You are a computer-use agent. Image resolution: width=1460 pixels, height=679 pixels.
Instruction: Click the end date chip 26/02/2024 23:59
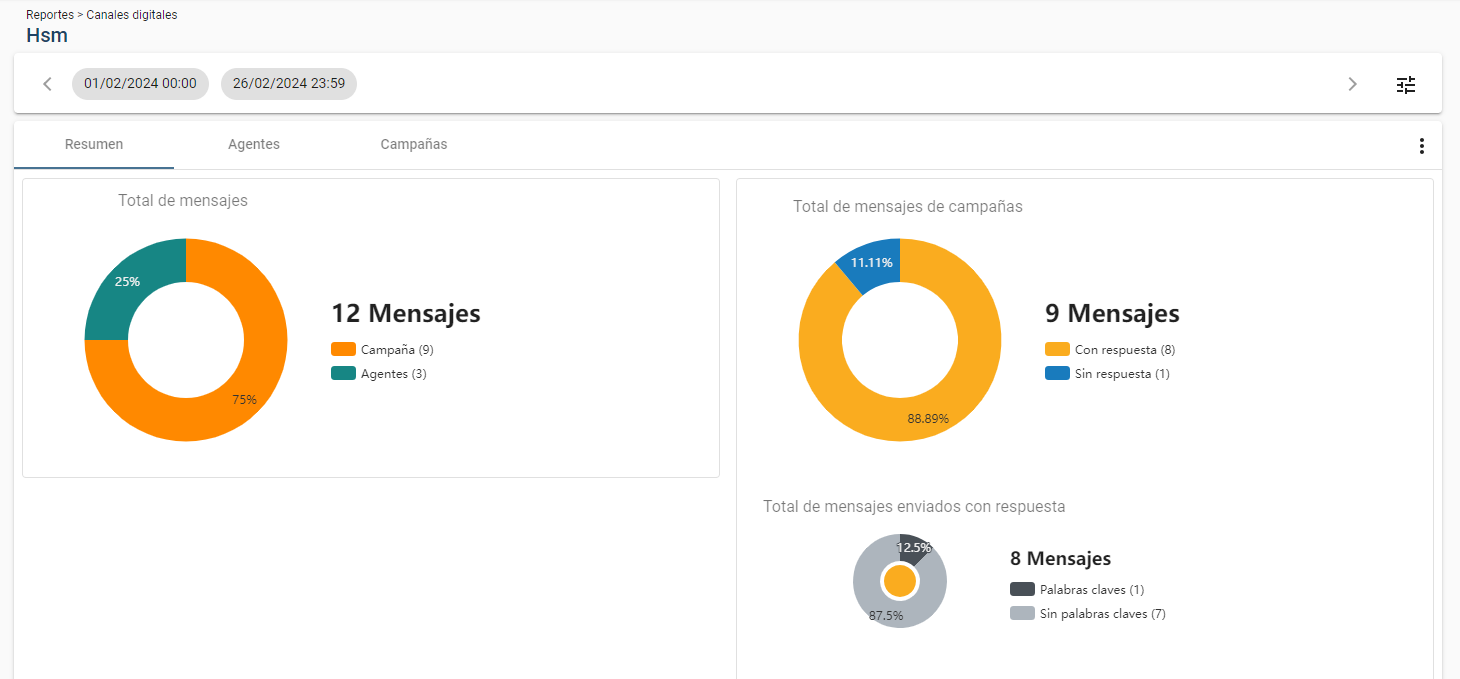click(289, 84)
